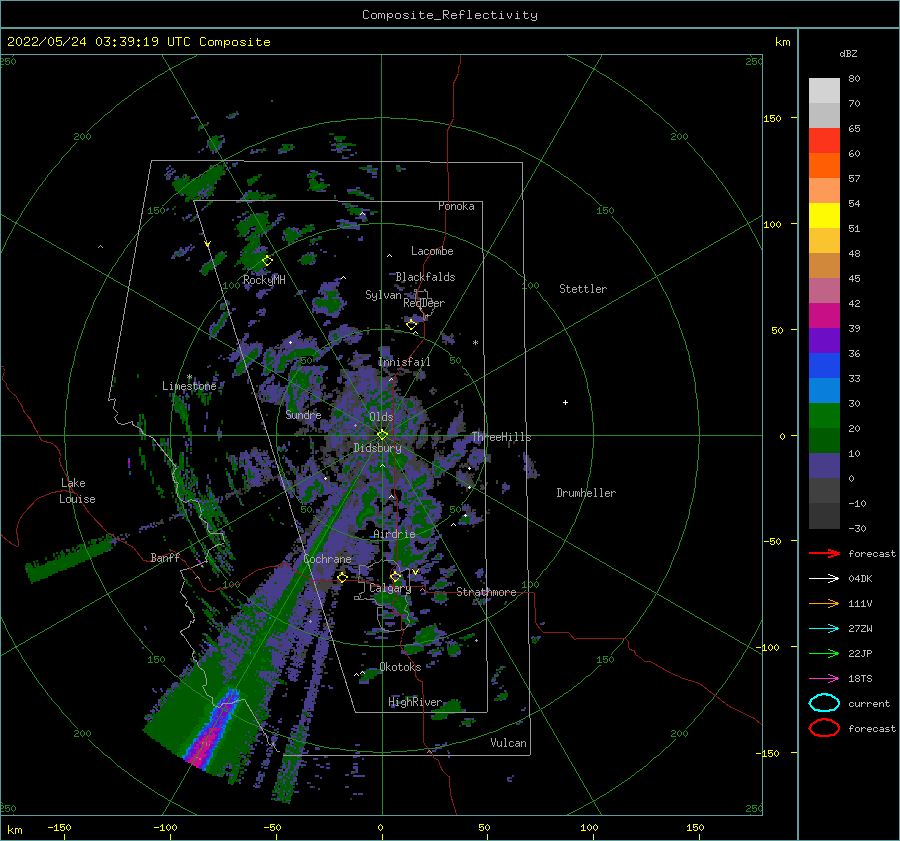The height and width of the screenshot is (841, 900).
Task: Click the asterisk marker above Limestone
Action: [x=189, y=377]
